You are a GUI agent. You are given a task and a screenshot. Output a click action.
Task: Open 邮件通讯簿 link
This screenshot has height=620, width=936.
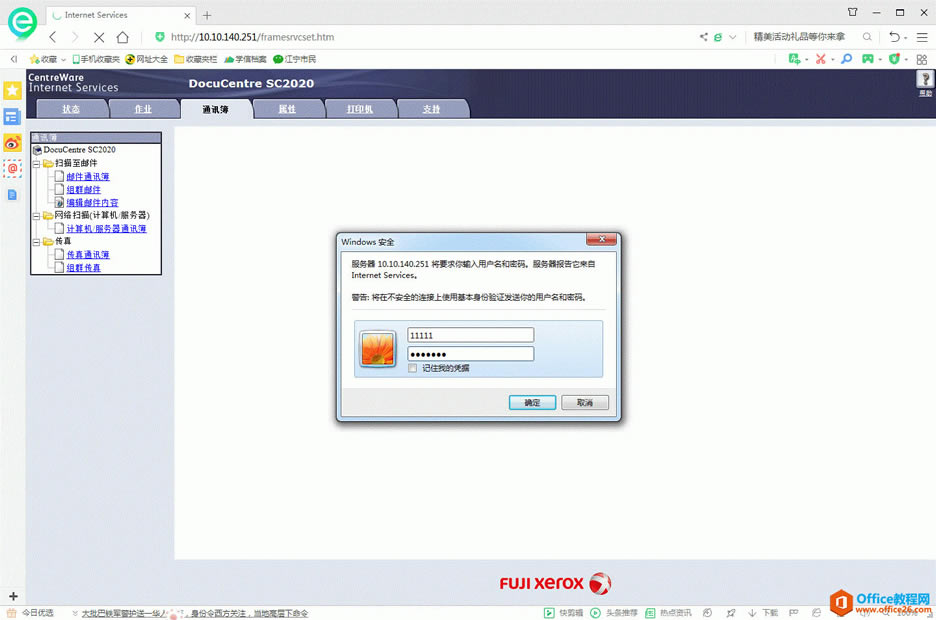click(88, 177)
